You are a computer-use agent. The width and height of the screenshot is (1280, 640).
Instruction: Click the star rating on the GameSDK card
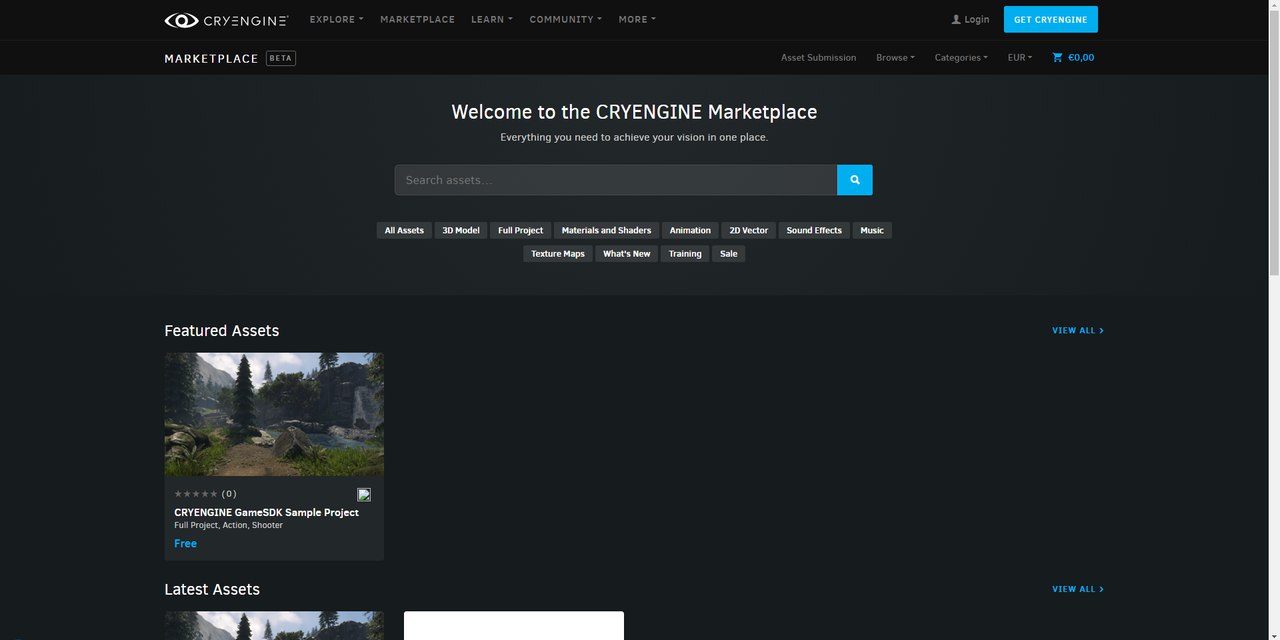click(x=196, y=494)
